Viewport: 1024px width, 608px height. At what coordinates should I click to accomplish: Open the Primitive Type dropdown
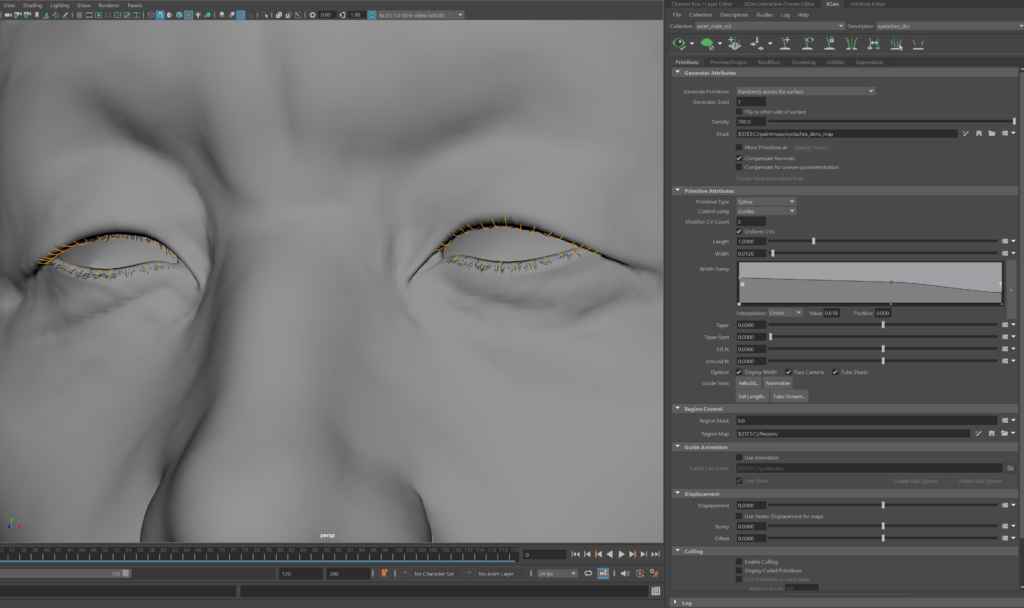pyautogui.click(x=765, y=201)
